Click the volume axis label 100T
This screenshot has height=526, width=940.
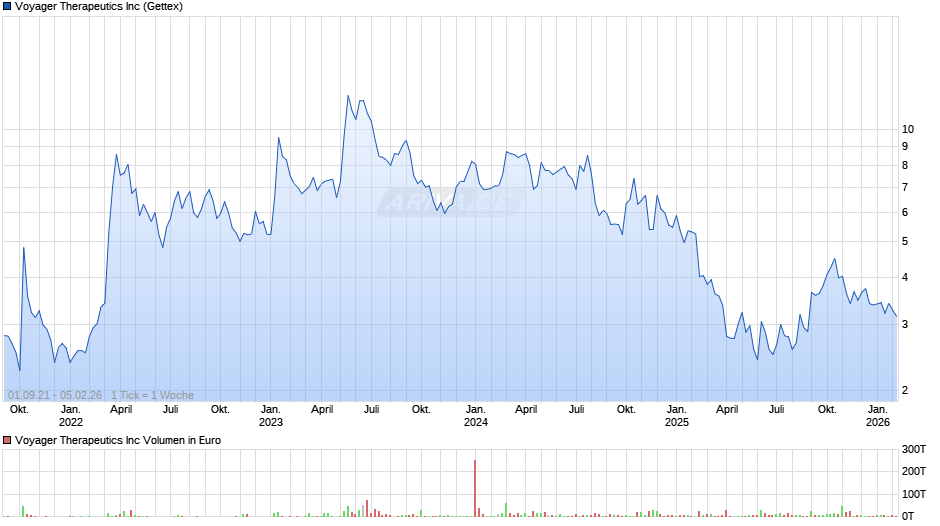click(914, 494)
